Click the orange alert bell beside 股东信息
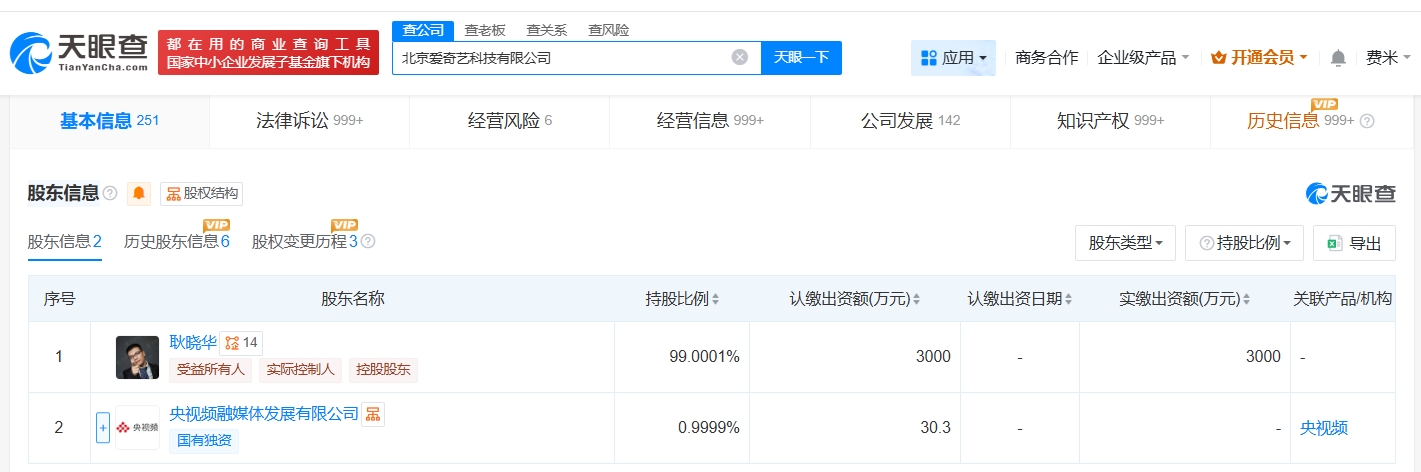The width and height of the screenshot is (1421, 472). coord(139,193)
